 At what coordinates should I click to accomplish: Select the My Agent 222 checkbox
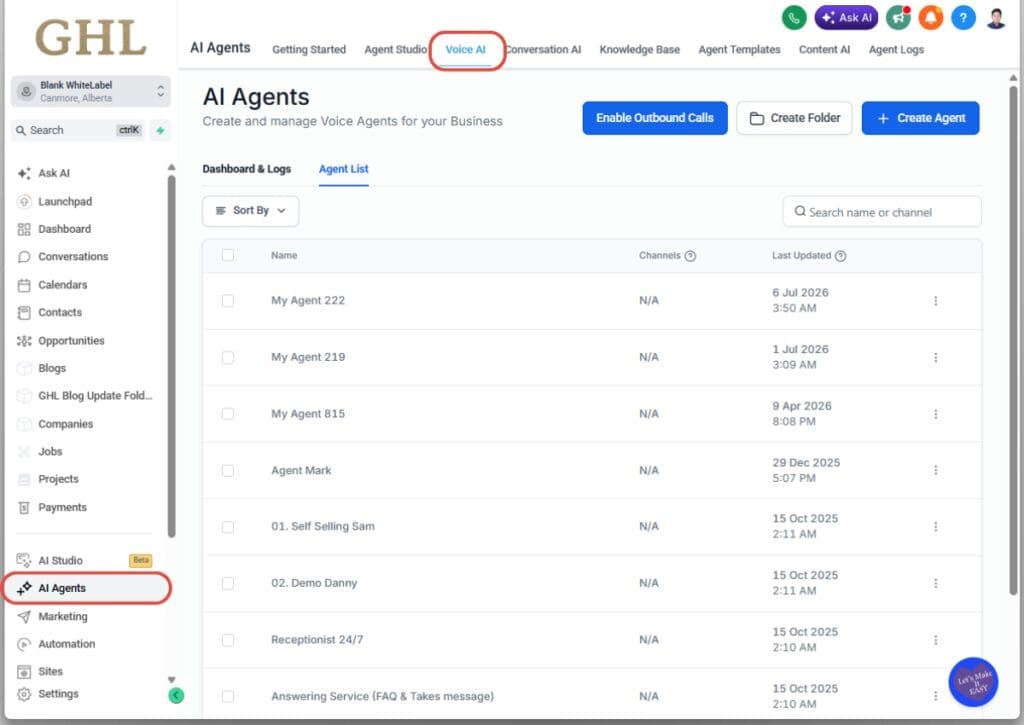click(228, 300)
